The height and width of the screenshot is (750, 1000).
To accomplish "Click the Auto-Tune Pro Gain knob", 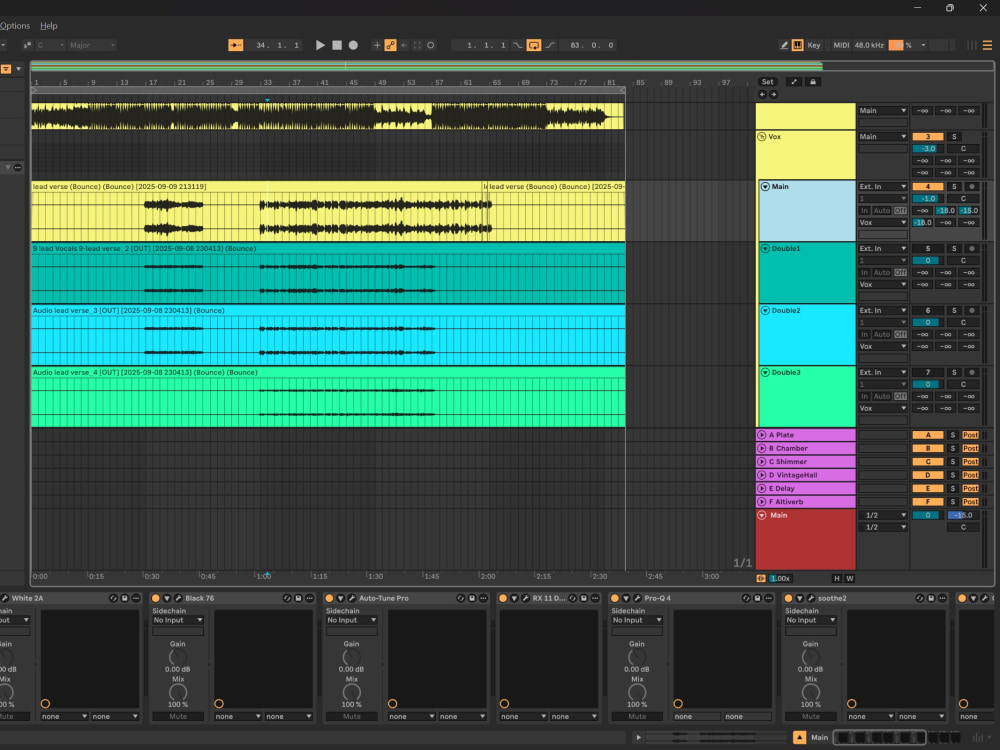I will [351, 657].
